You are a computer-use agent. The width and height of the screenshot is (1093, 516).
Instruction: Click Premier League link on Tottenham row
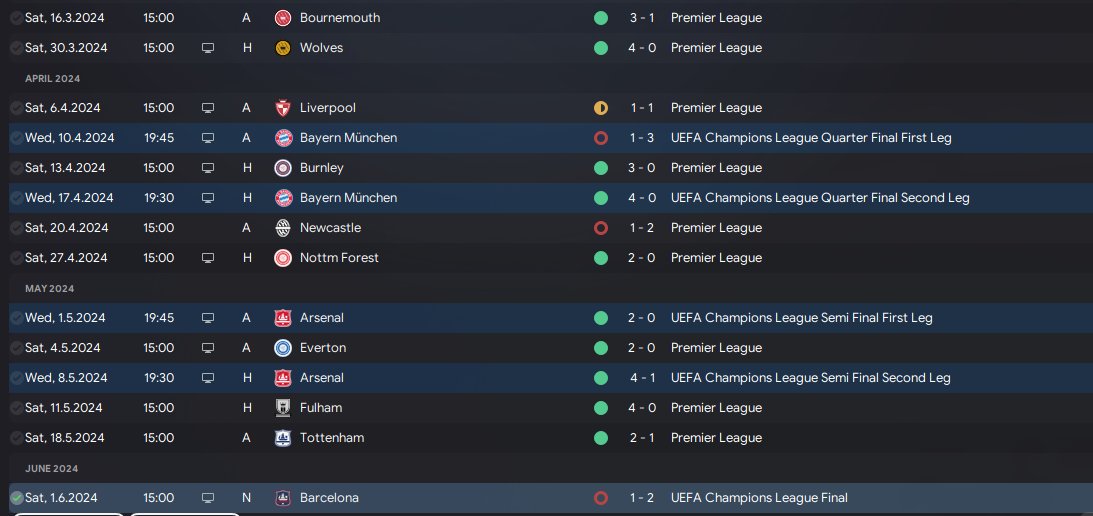pyautogui.click(x=716, y=438)
